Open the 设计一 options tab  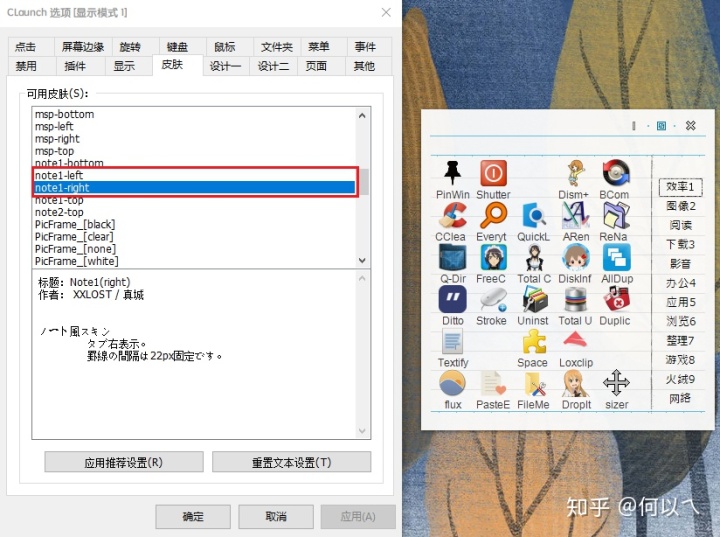tap(225, 66)
